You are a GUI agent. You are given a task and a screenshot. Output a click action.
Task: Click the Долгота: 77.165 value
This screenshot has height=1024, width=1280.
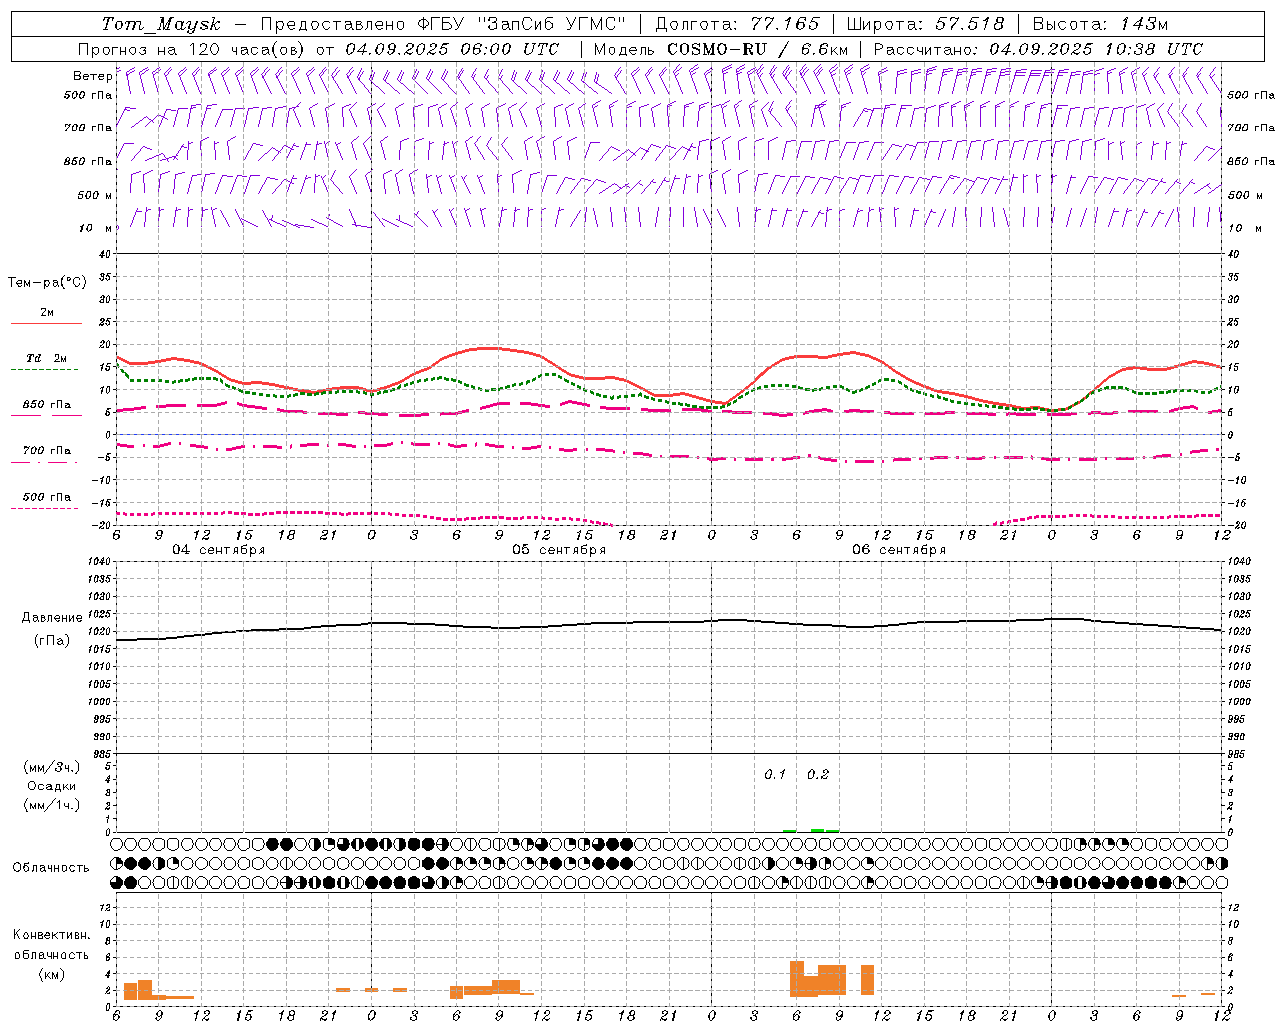(737, 24)
